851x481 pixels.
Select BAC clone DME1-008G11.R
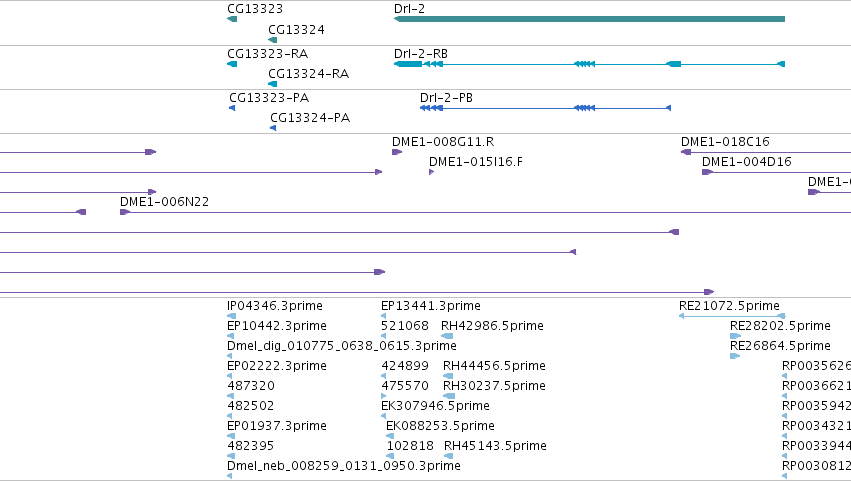443,142
